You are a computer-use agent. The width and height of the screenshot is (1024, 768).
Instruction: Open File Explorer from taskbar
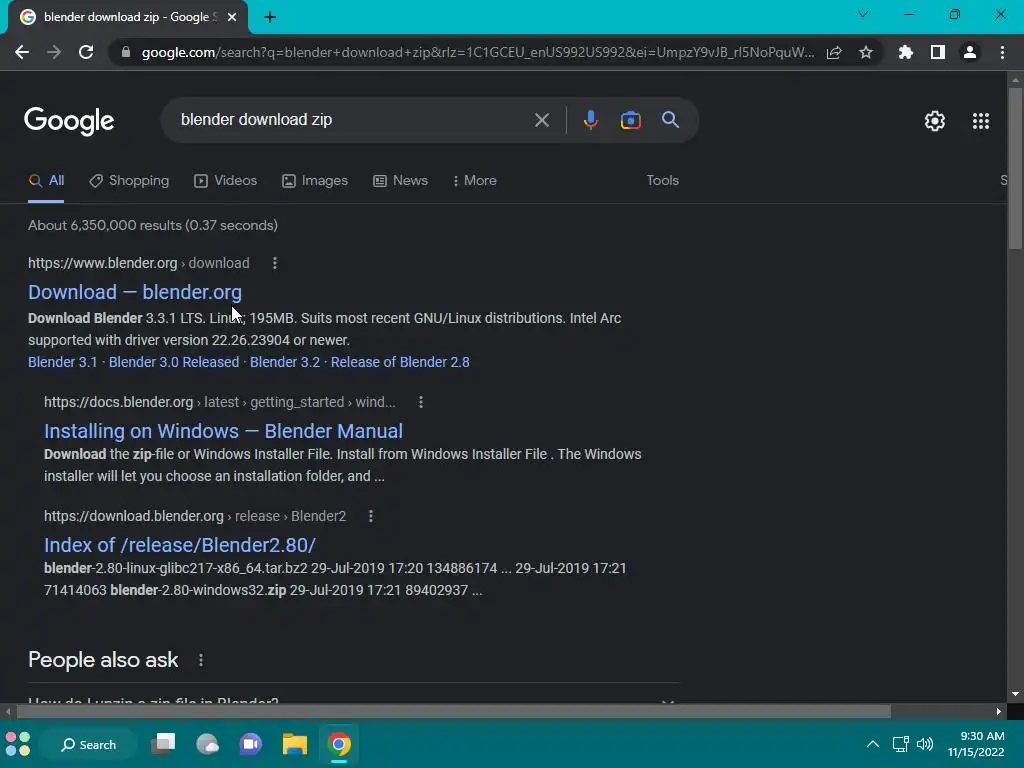[295, 744]
